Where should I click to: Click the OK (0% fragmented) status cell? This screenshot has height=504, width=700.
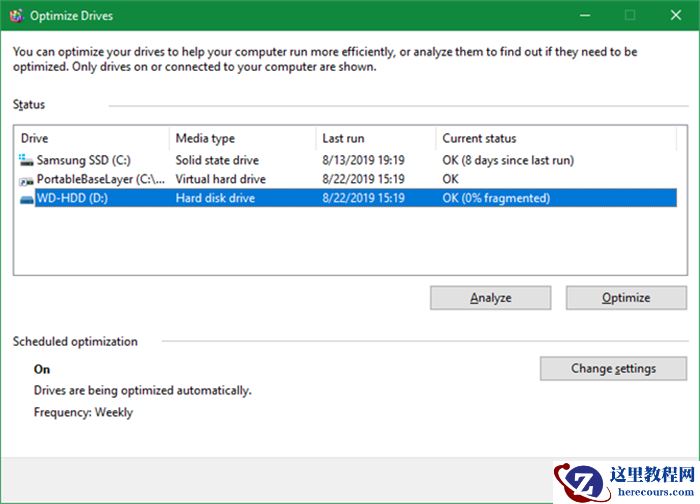pyautogui.click(x=496, y=198)
